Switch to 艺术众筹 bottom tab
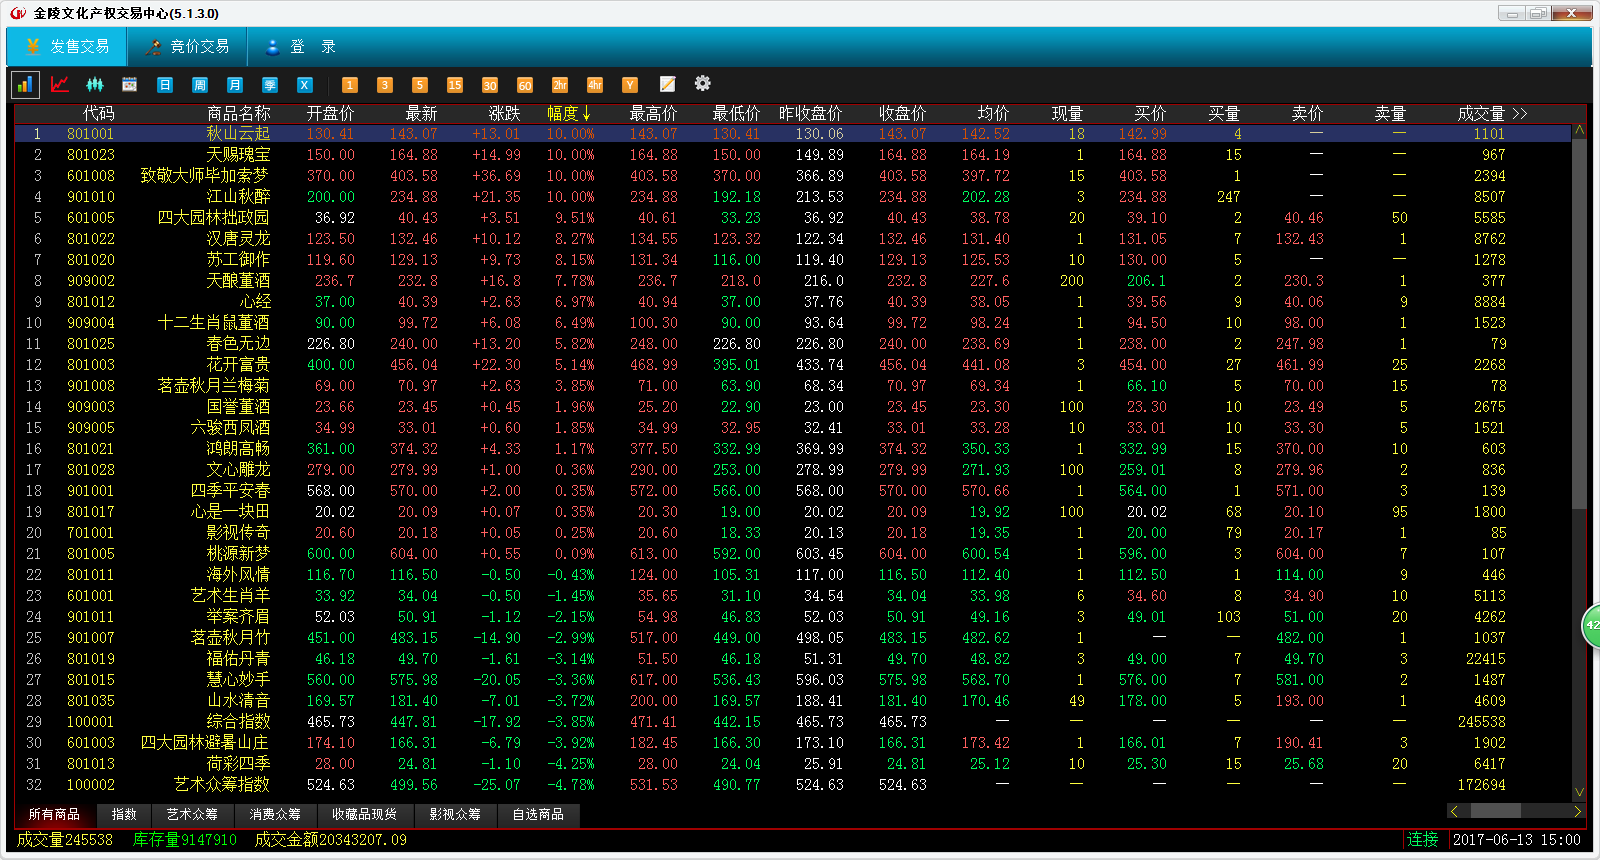 tap(192, 815)
